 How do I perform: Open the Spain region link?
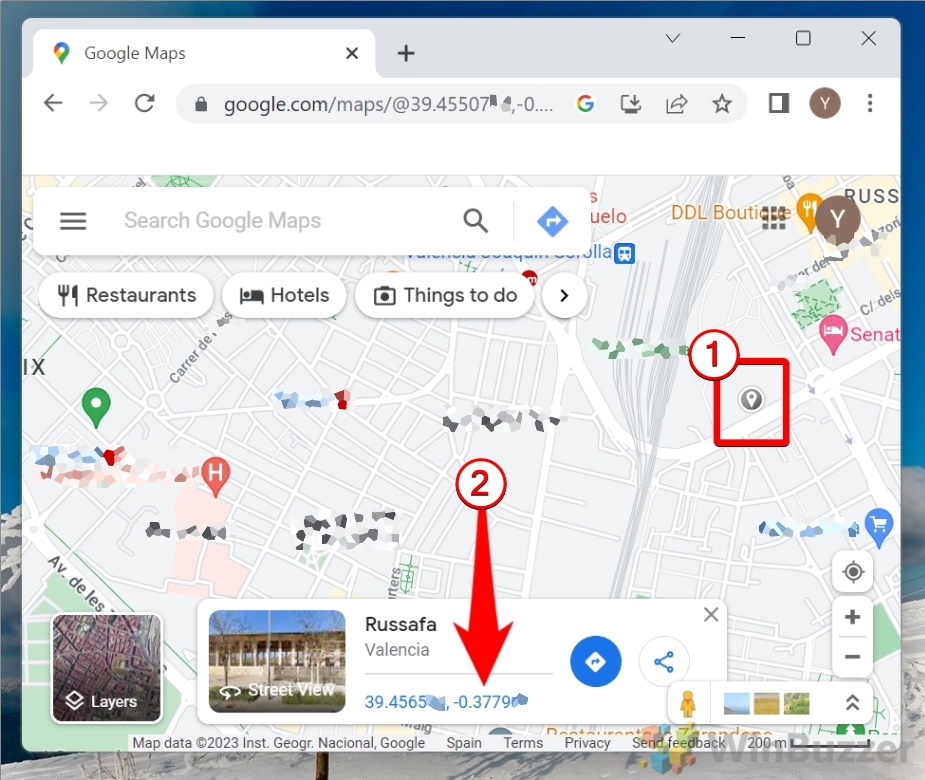point(464,743)
